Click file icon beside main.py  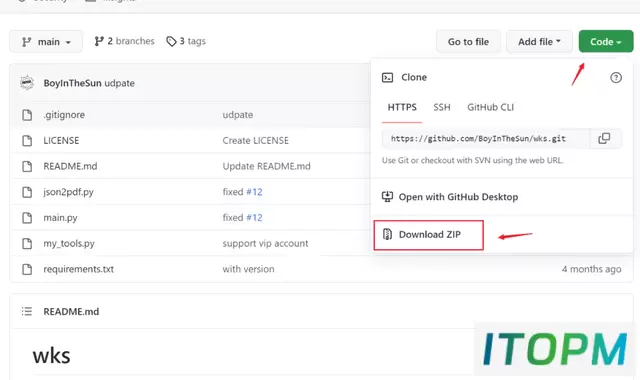coord(27,218)
